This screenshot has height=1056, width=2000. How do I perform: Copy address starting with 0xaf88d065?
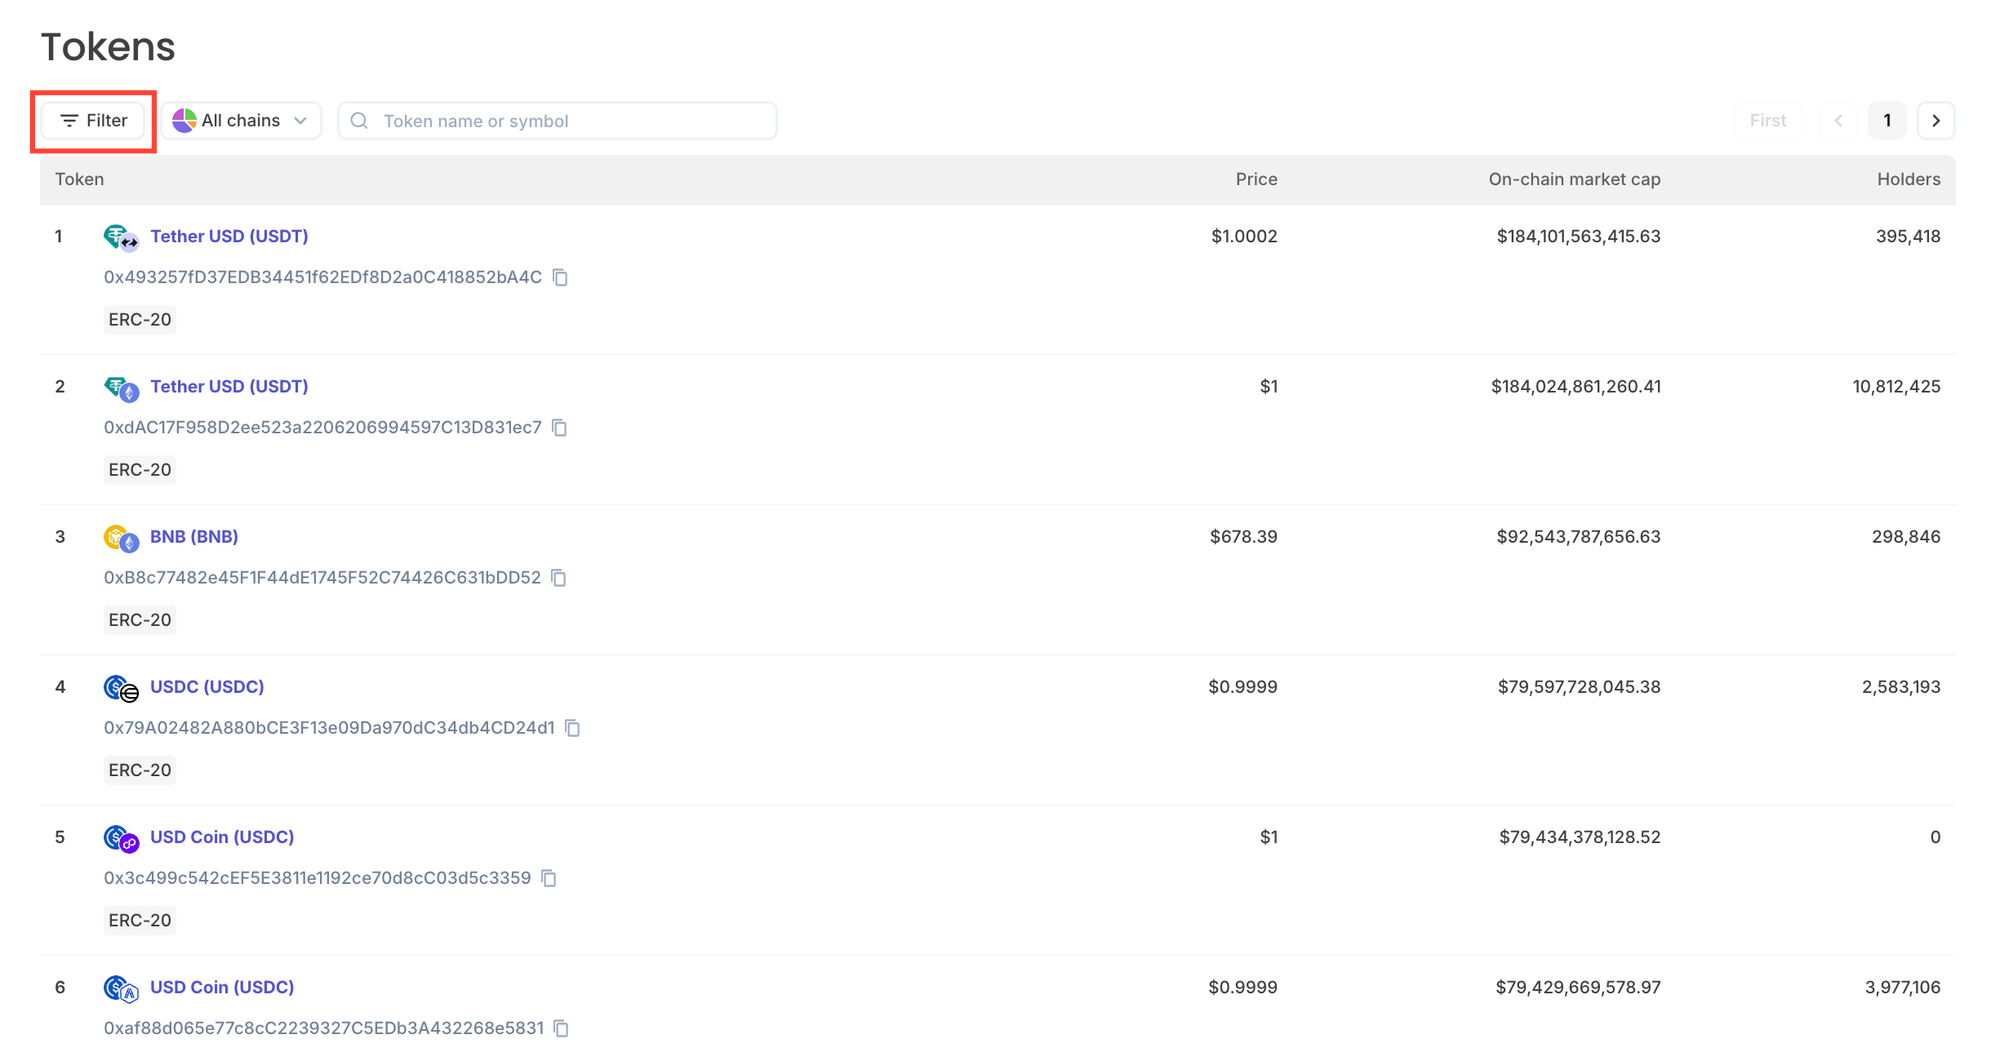point(562,1028)
